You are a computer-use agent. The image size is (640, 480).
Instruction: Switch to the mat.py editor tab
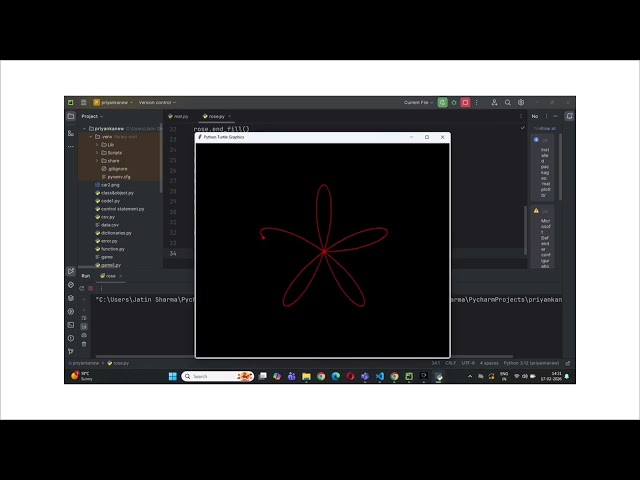(178, 116)
